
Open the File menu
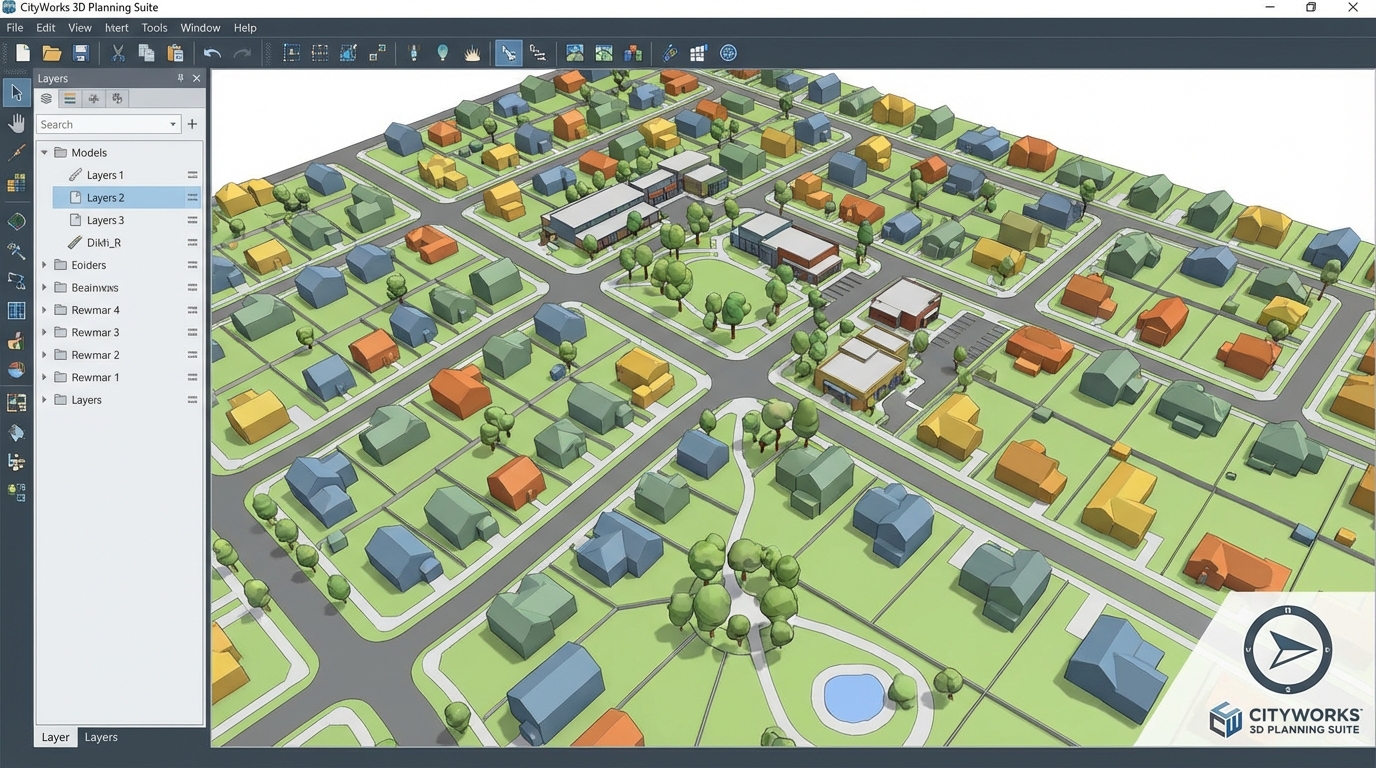pyautogui.click(x=14, y=27)
